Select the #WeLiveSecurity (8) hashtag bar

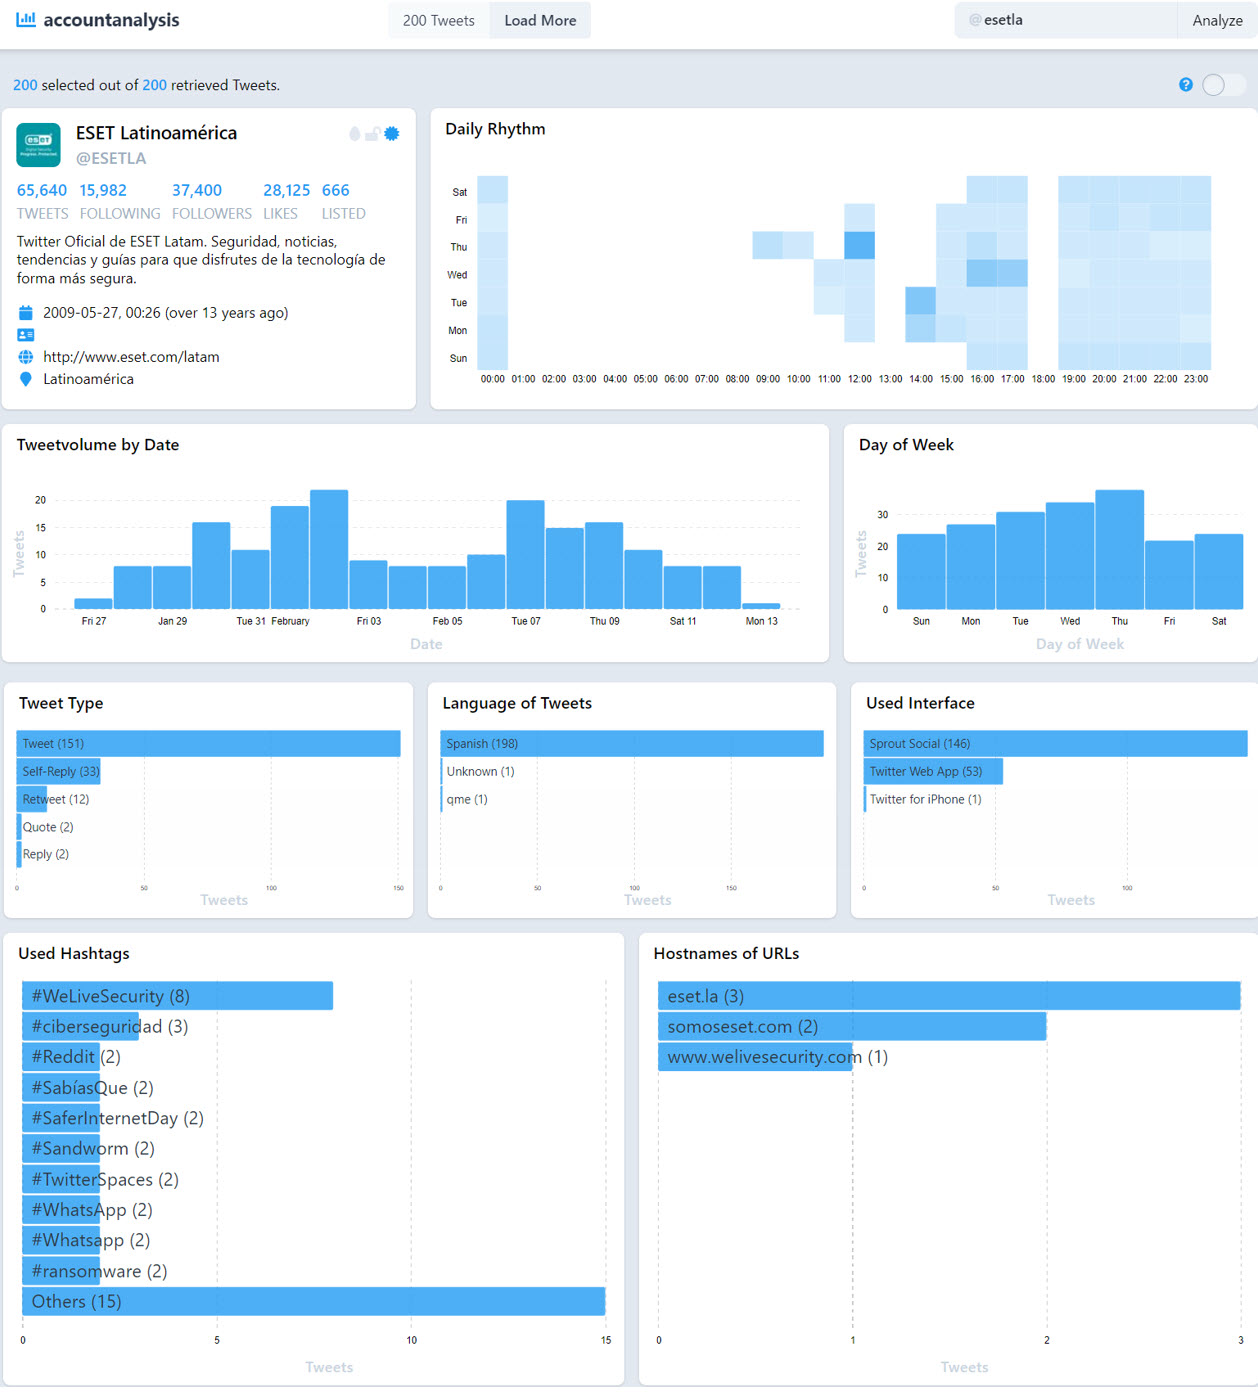click(177, 996)
